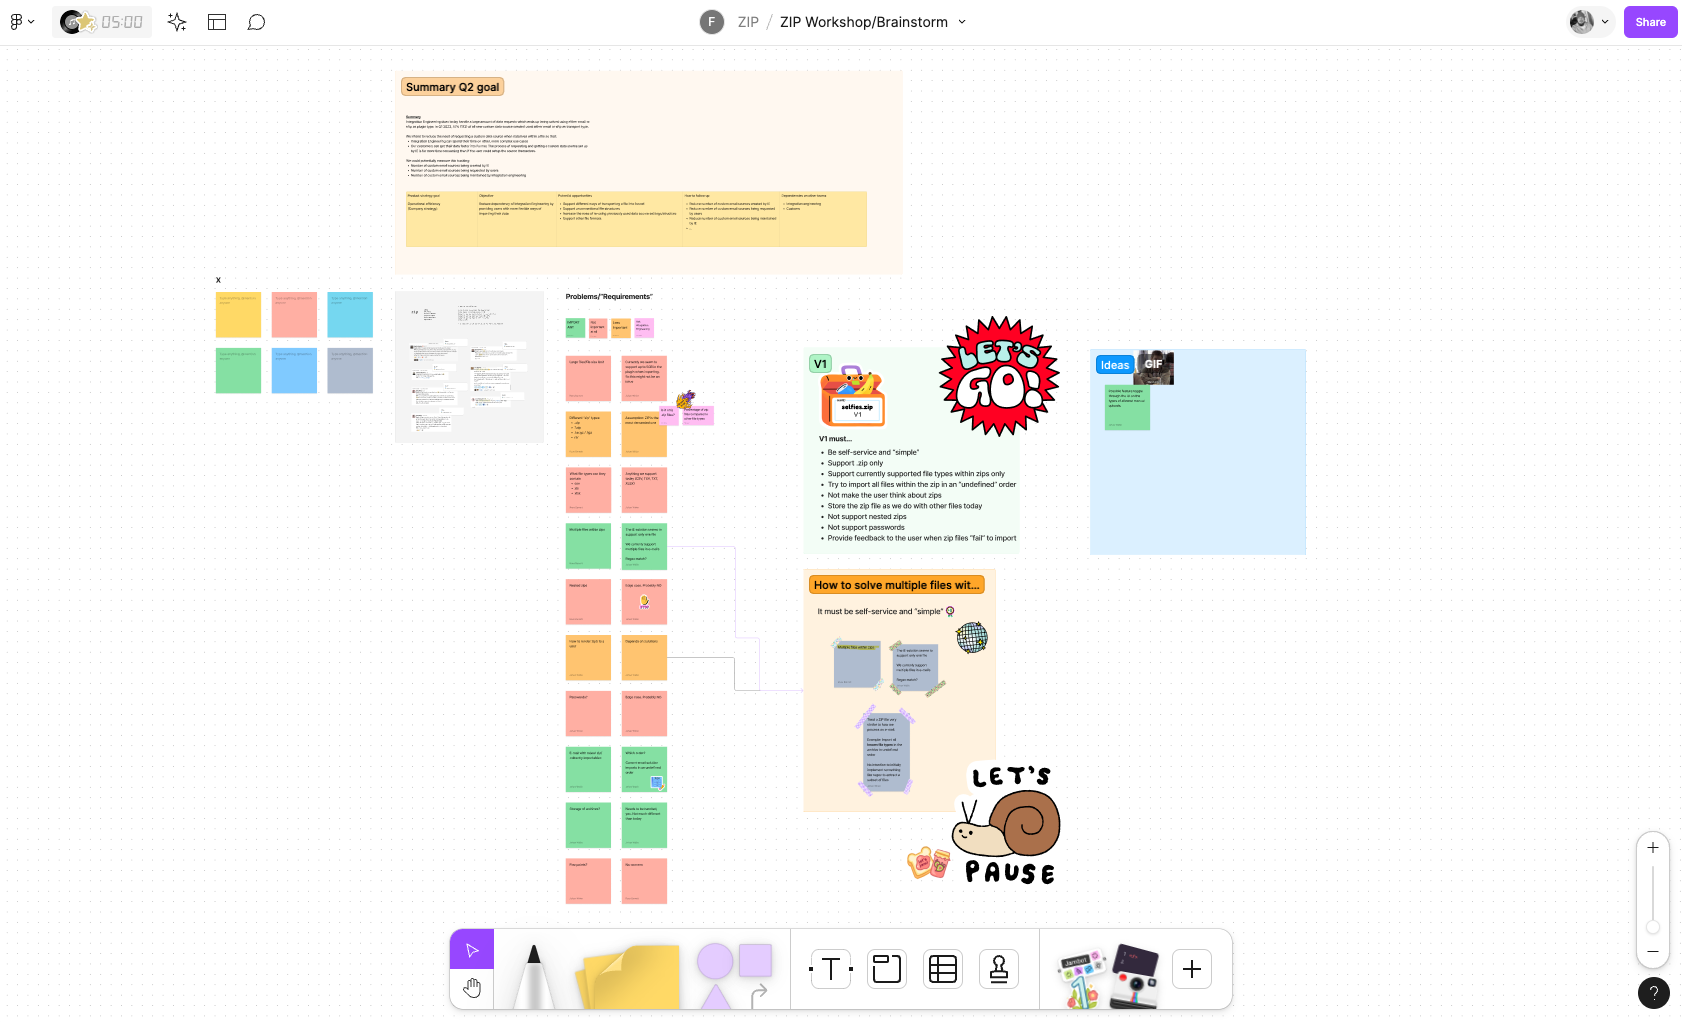The image size is (1682, 1022).
Task: Select the disco ball globe sticker
Action: pos(972,637)
